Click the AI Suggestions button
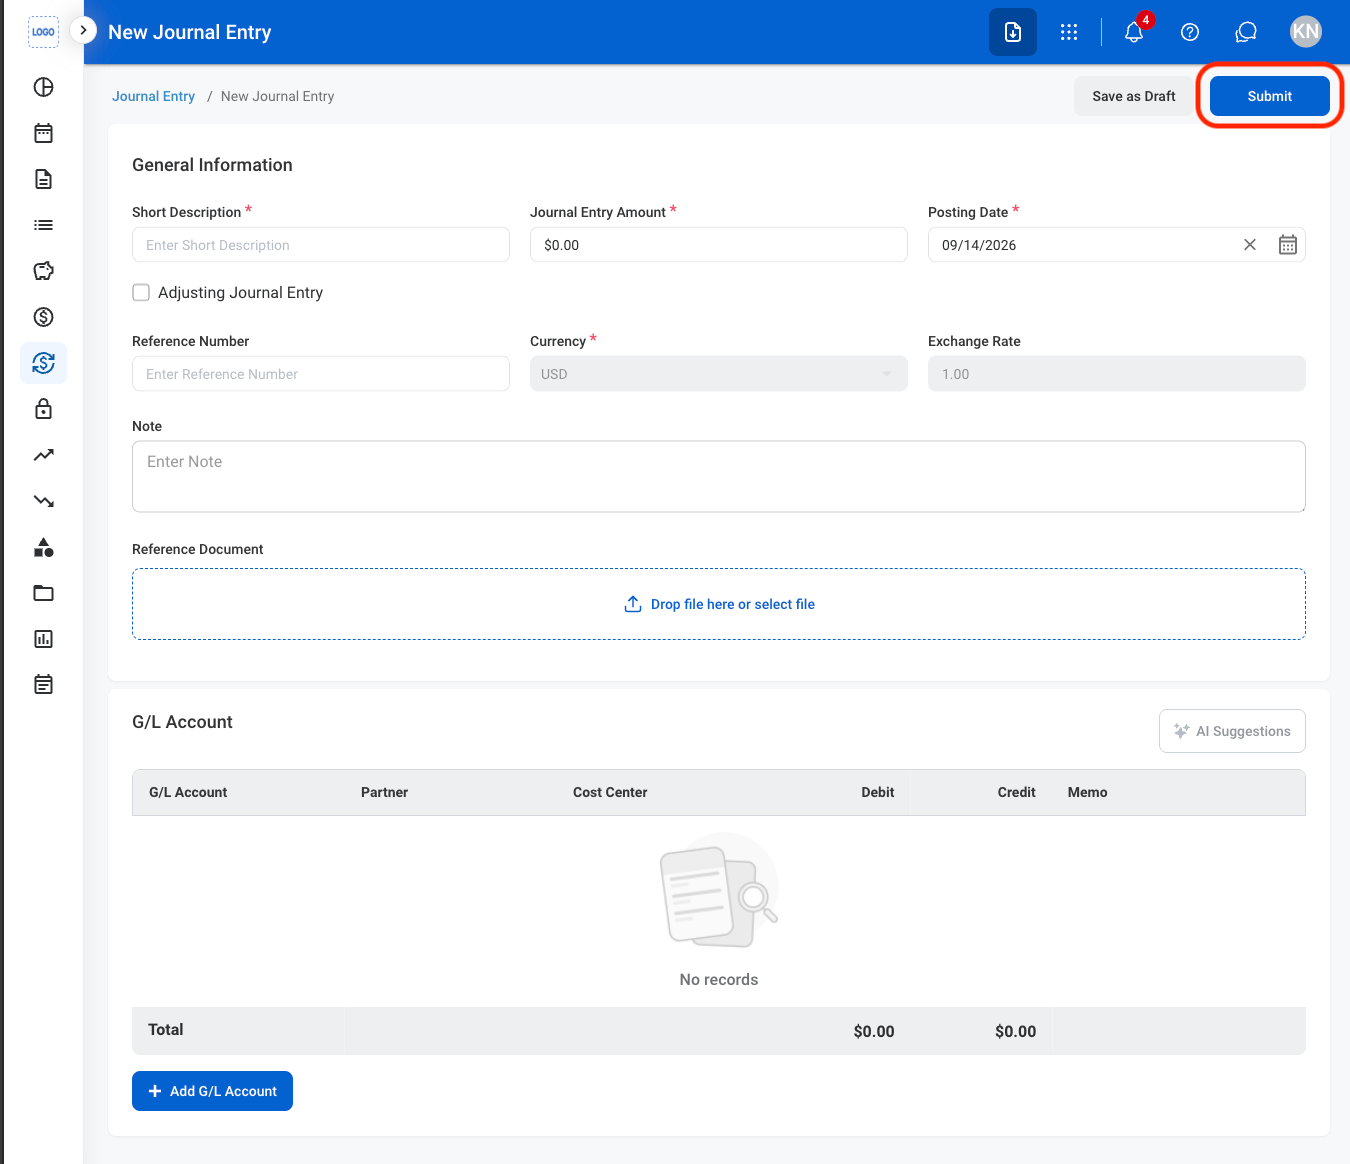 [x=1232, y=731]
